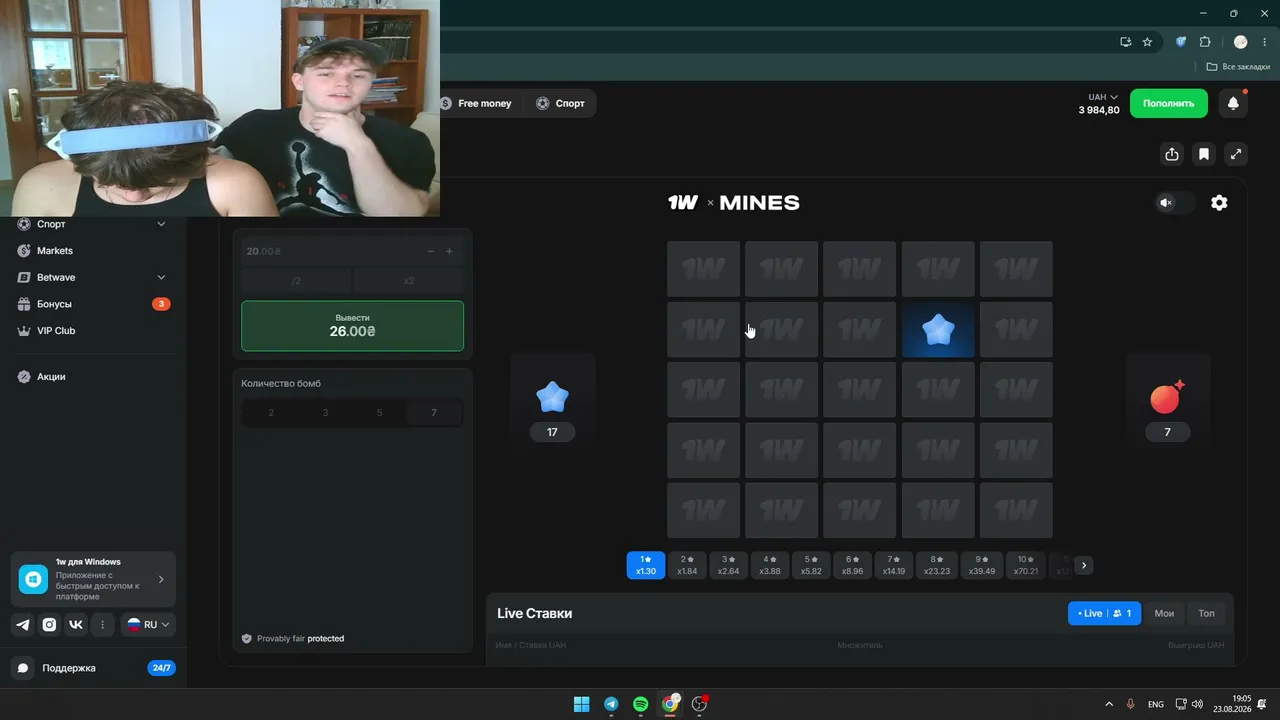Select 5 bombs option
The width and height of the screenshot is (1280, 720).
[x=379, y=412]
